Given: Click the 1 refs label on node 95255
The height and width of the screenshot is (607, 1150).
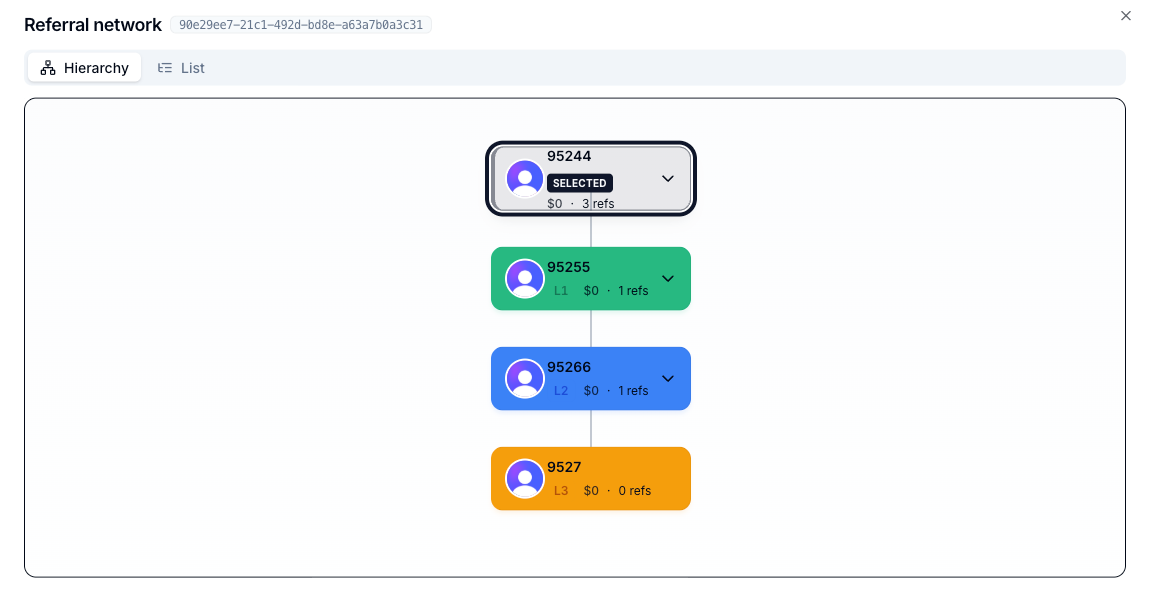Looking at the screenshot, I should coord(632,290).
